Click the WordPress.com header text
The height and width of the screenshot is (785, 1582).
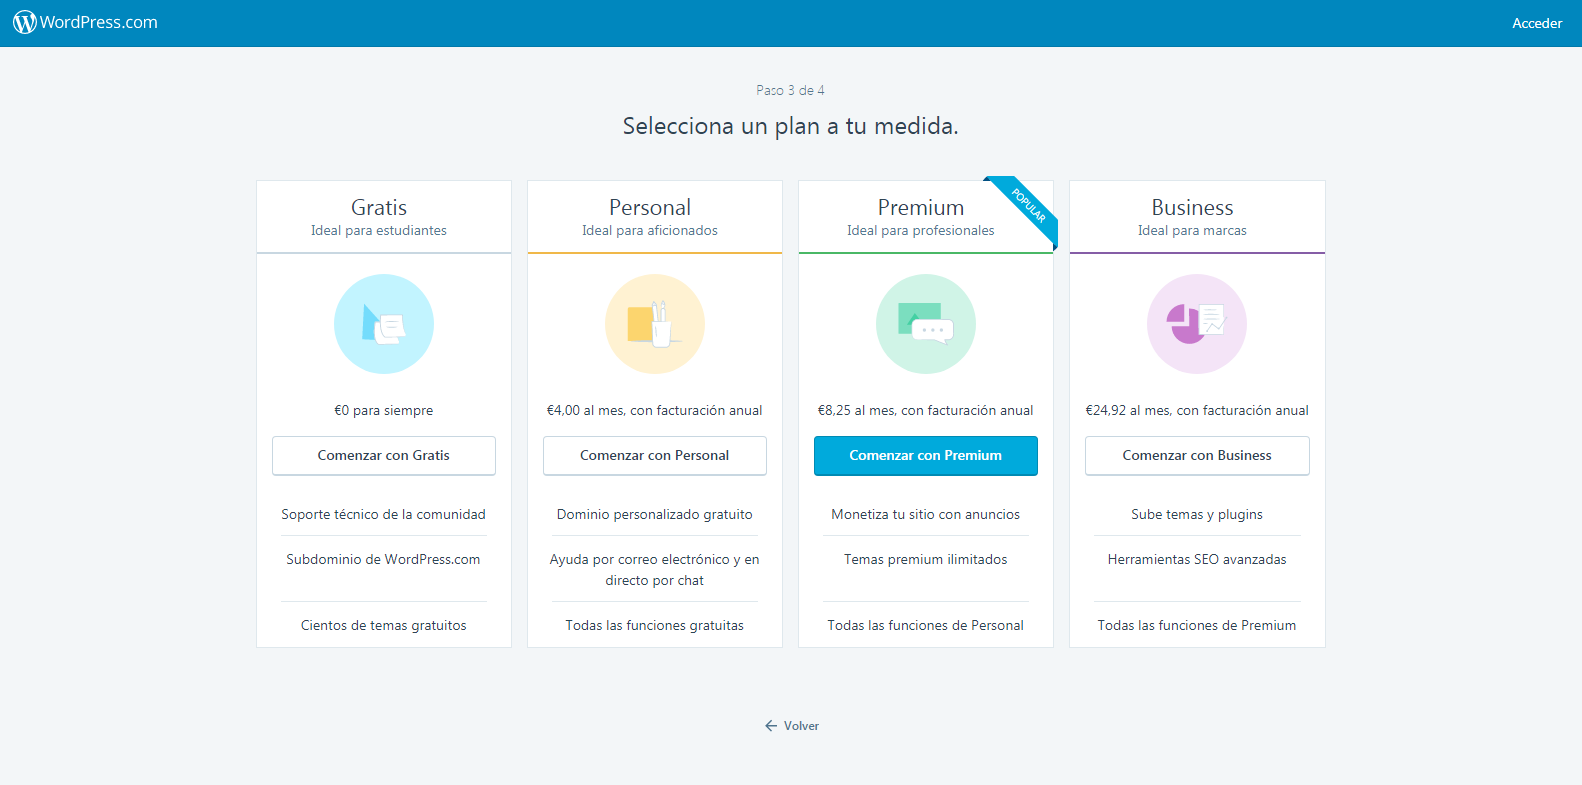click(99, 22)
